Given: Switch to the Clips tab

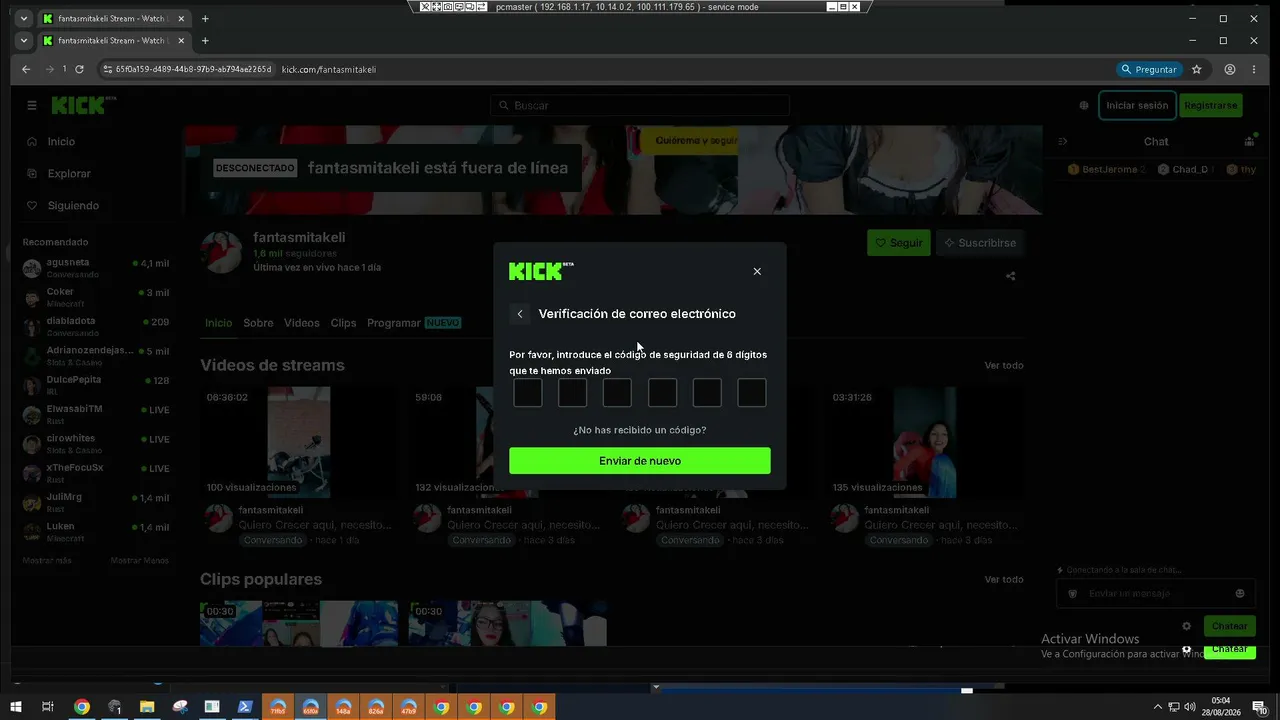Looking at the screenshot, I should (x=343, y=323).
